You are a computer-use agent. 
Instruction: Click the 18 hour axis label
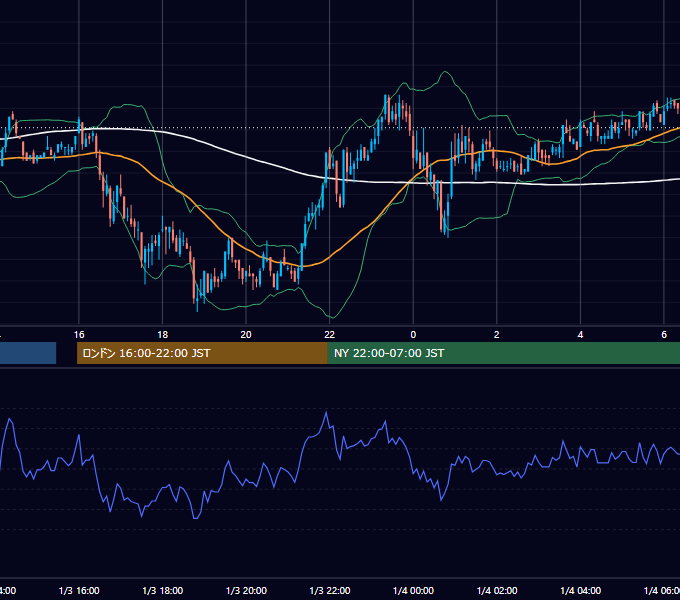pos(163,334)
